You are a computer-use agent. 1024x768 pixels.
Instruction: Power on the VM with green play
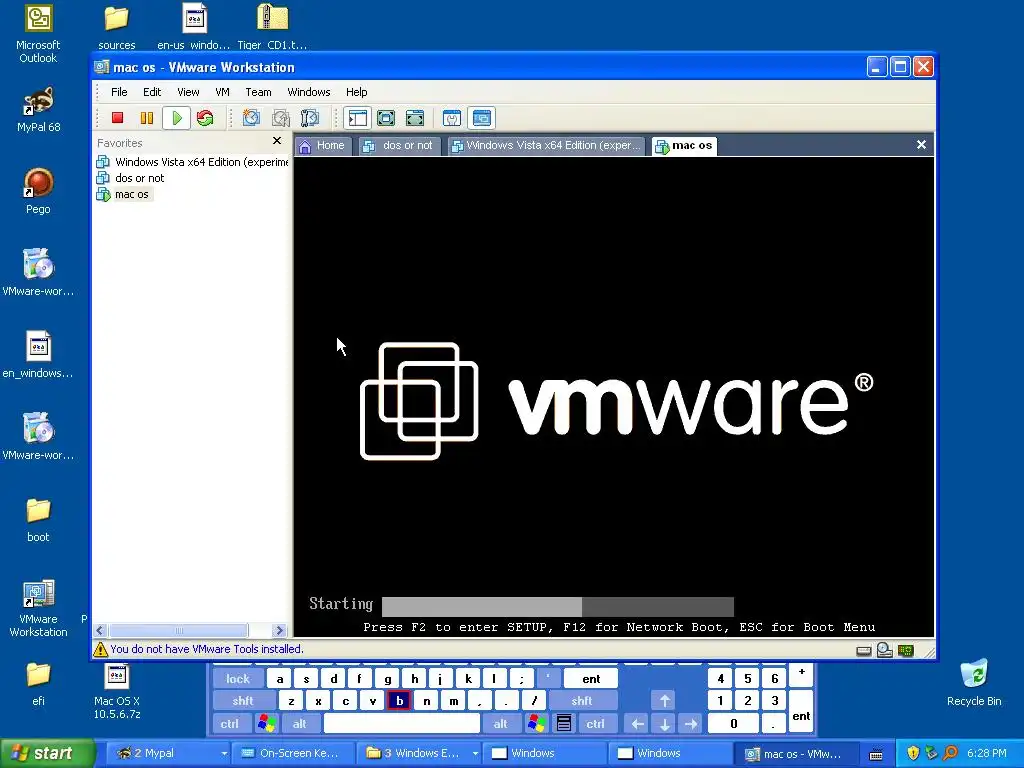(176, 118)
